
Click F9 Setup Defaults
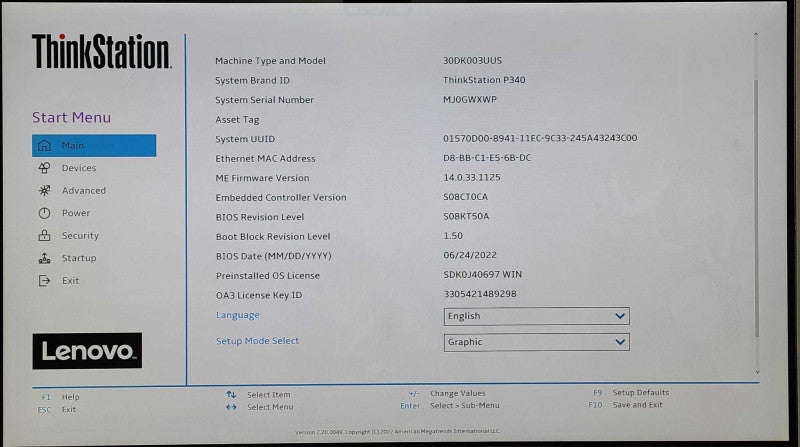[631, 392]
